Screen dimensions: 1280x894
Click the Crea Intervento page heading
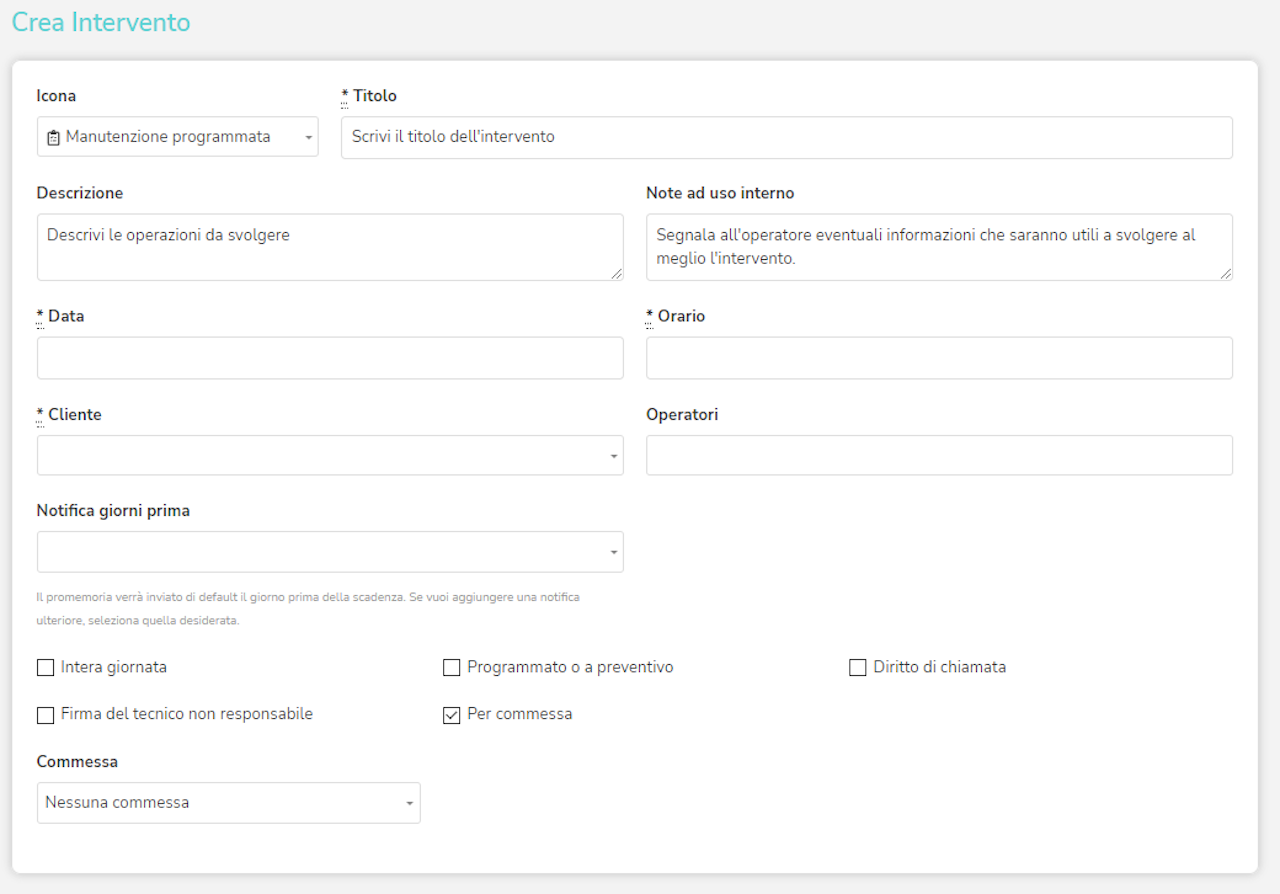coord(101,22)
